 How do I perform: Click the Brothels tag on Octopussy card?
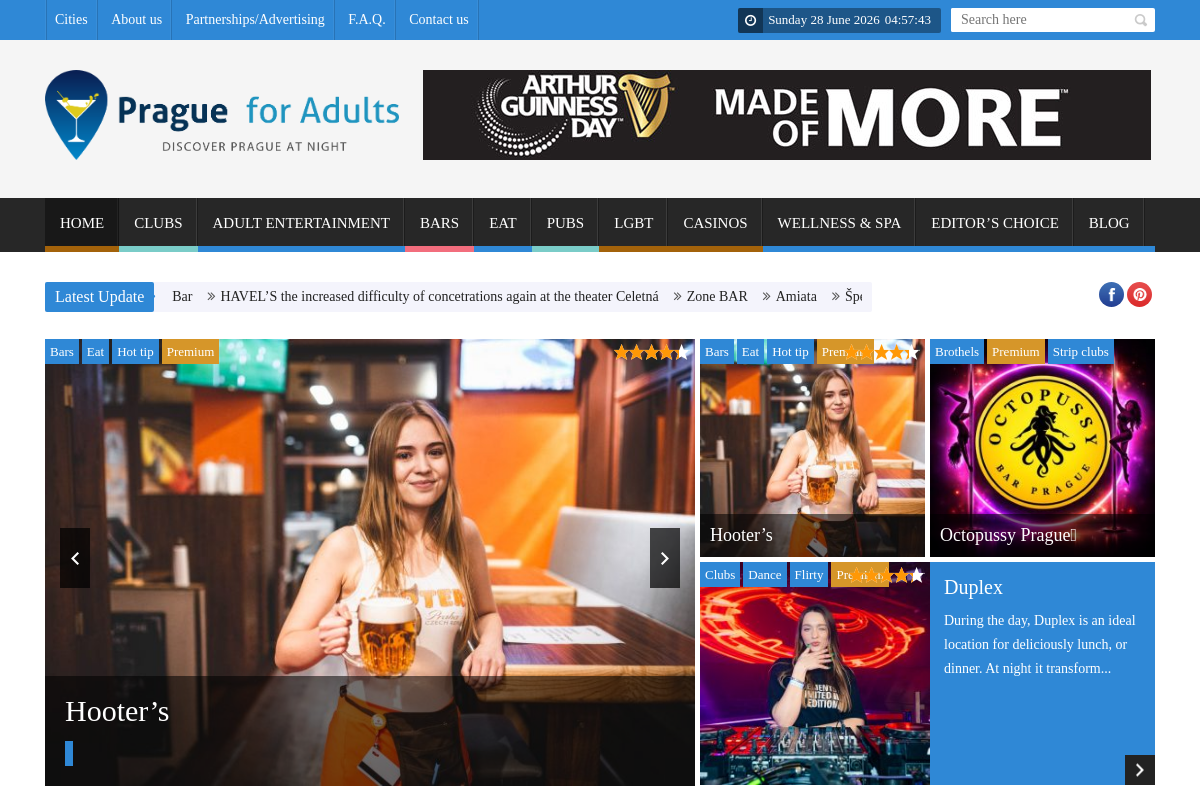tap(957, 352)
